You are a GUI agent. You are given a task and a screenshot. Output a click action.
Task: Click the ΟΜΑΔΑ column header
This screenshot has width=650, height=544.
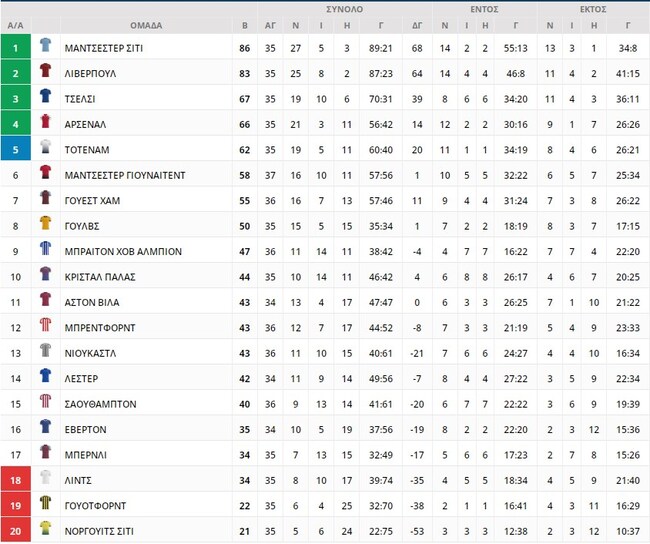click(x=146, y=26)
